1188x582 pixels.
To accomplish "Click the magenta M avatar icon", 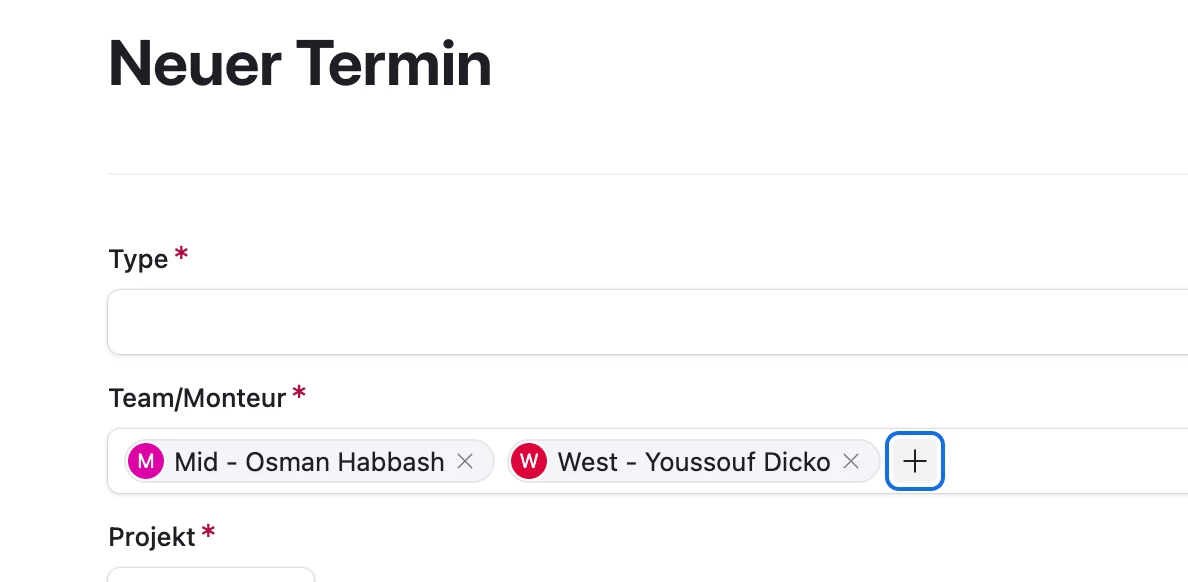I will tap(146, 461).
